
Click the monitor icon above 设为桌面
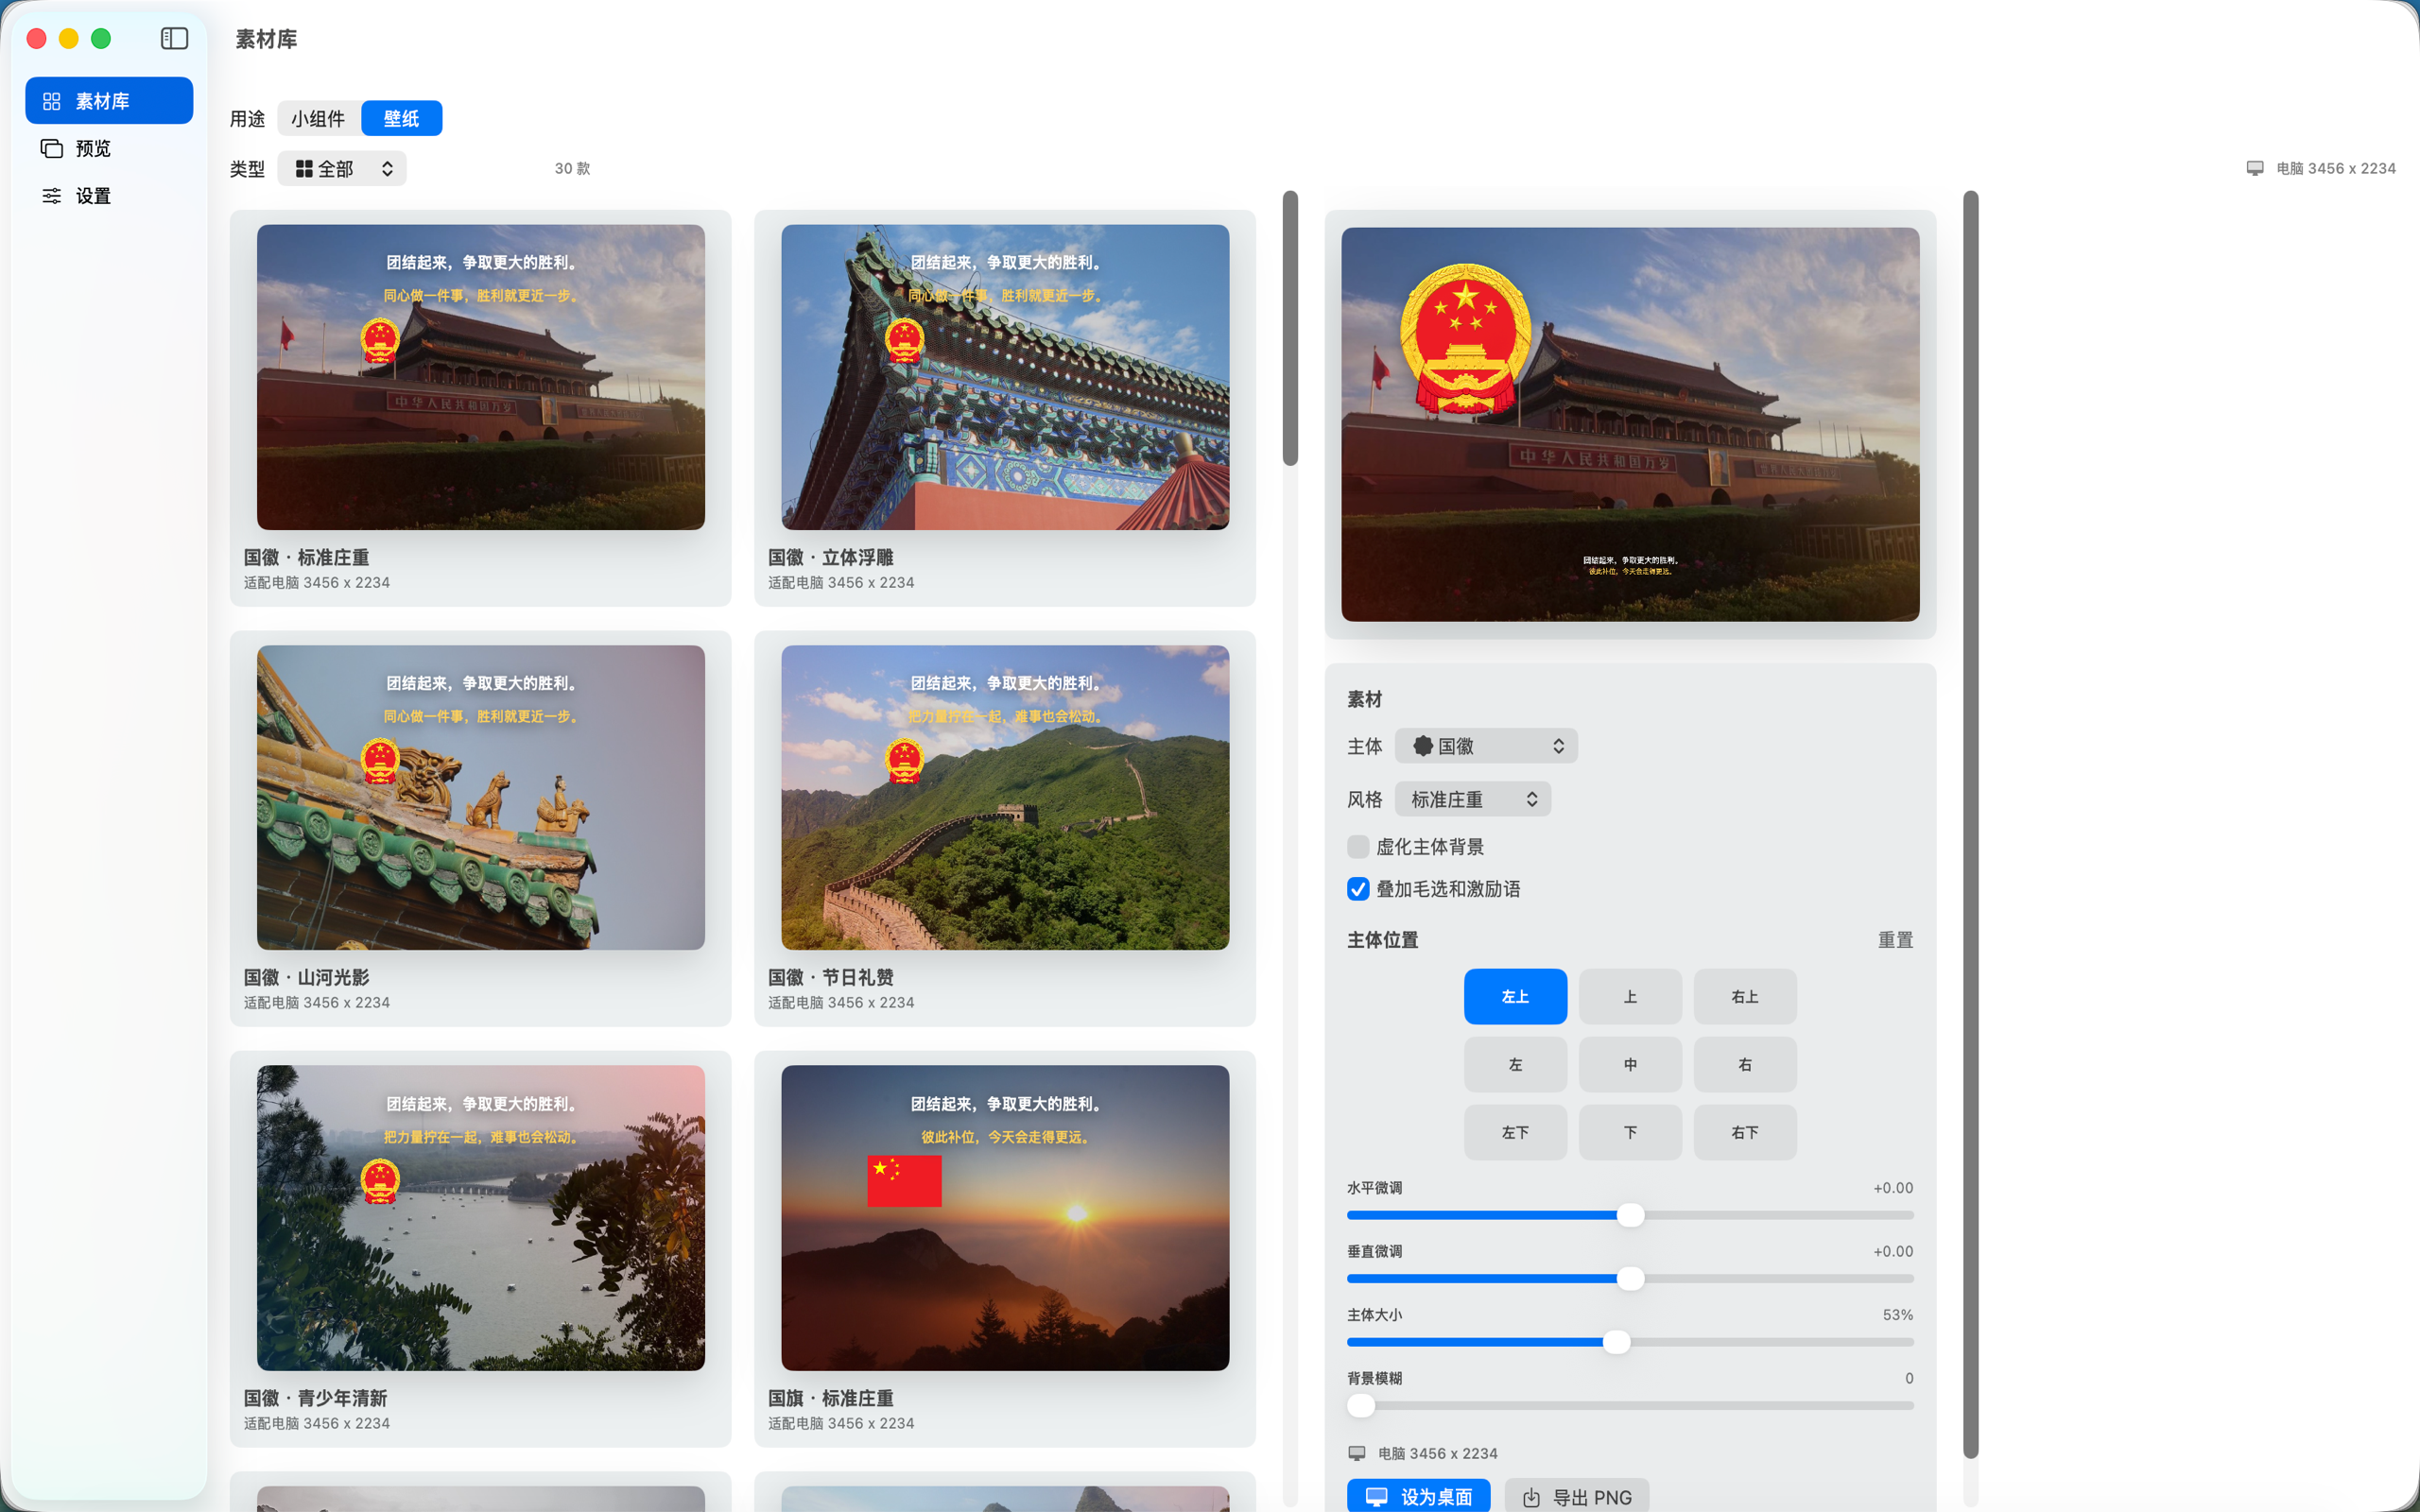point(1357,1453)
